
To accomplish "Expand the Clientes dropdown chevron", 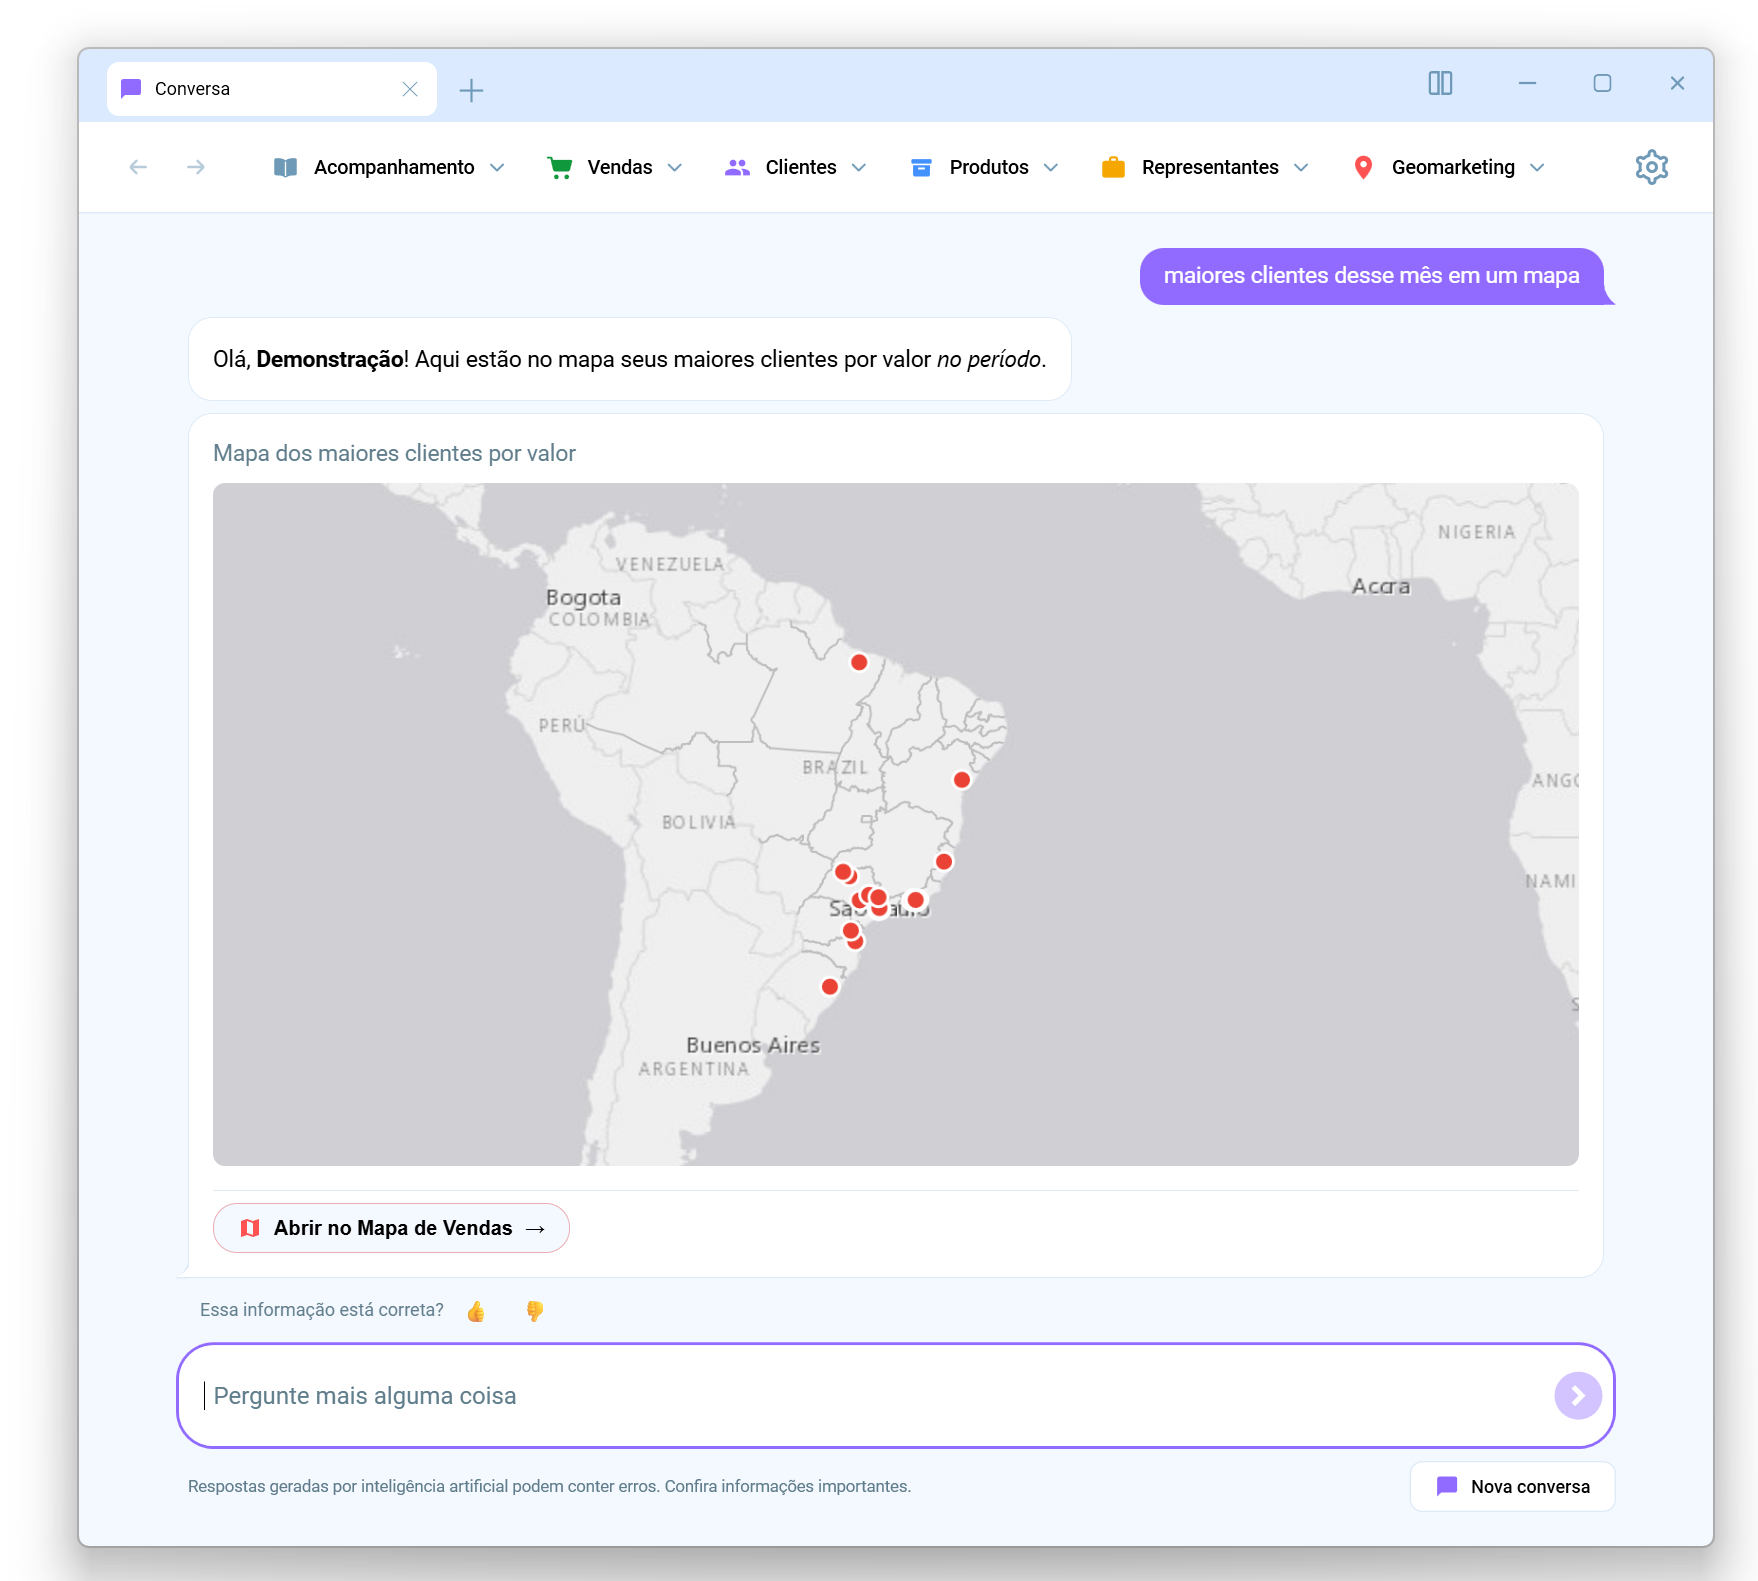I will [859, 168].
